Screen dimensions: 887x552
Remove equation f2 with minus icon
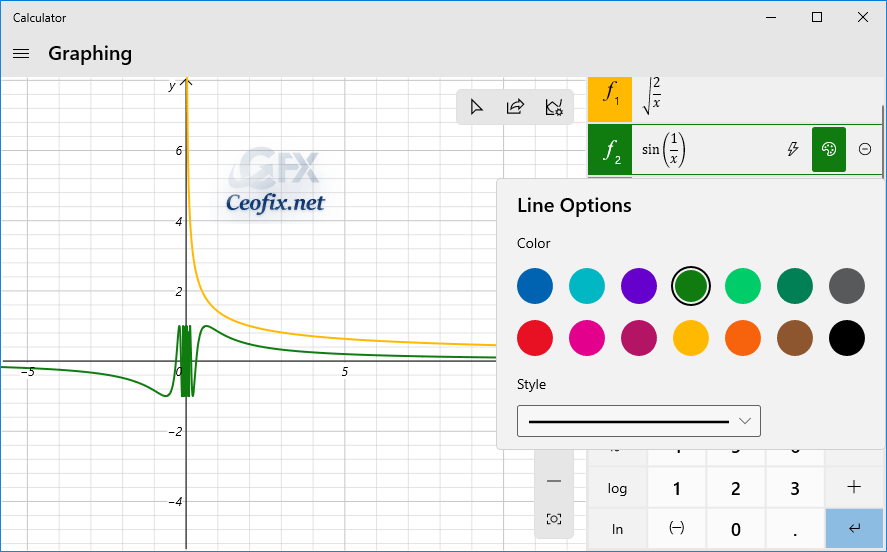tap(864, 149)
